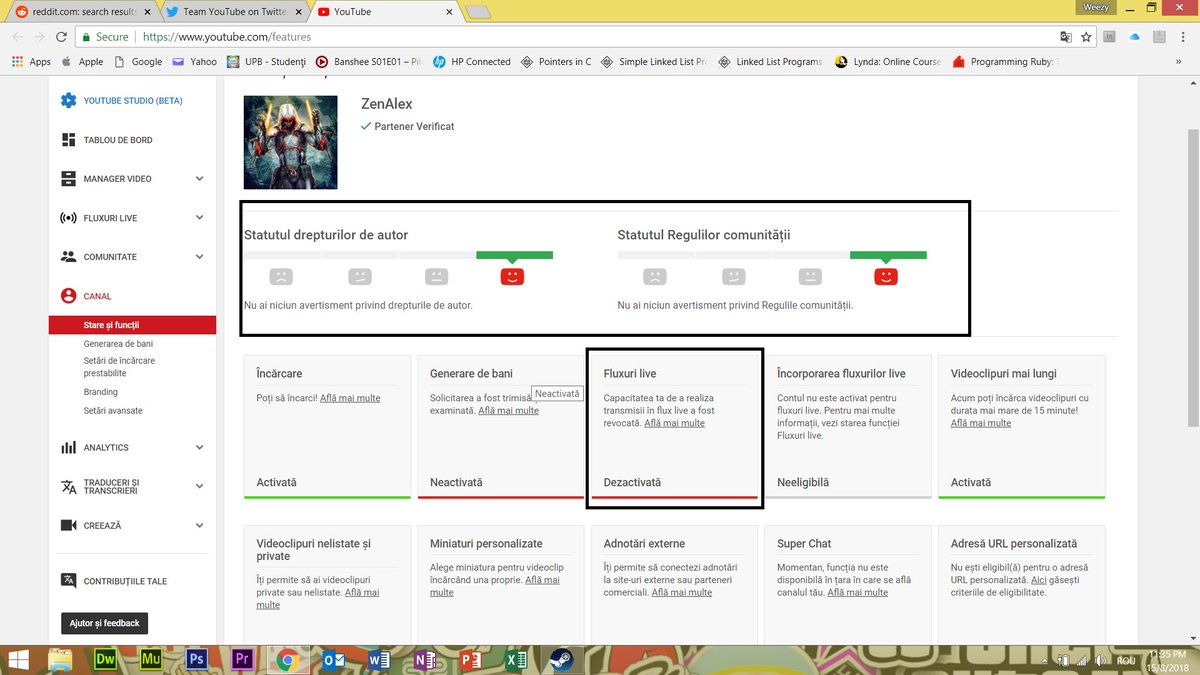Open PowerPoint from the taskbar

[x=470, y=660]
